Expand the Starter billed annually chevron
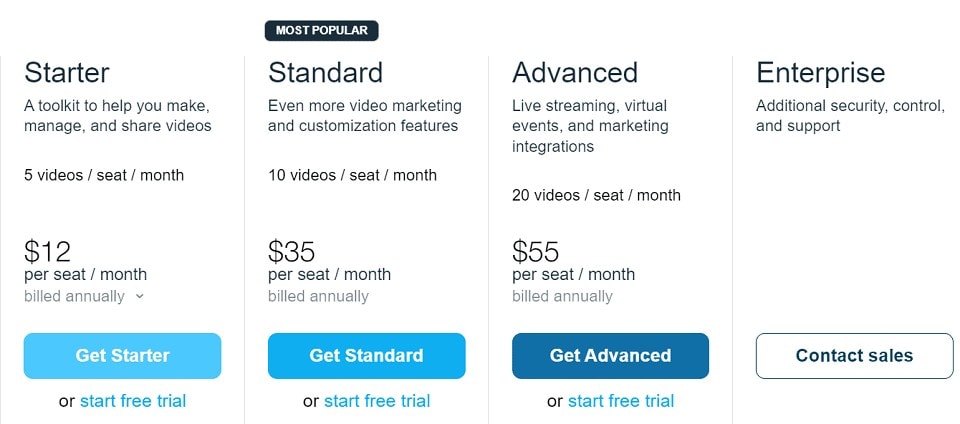Image resolution: width=960 pixels, height=424 pixels. 140,297
